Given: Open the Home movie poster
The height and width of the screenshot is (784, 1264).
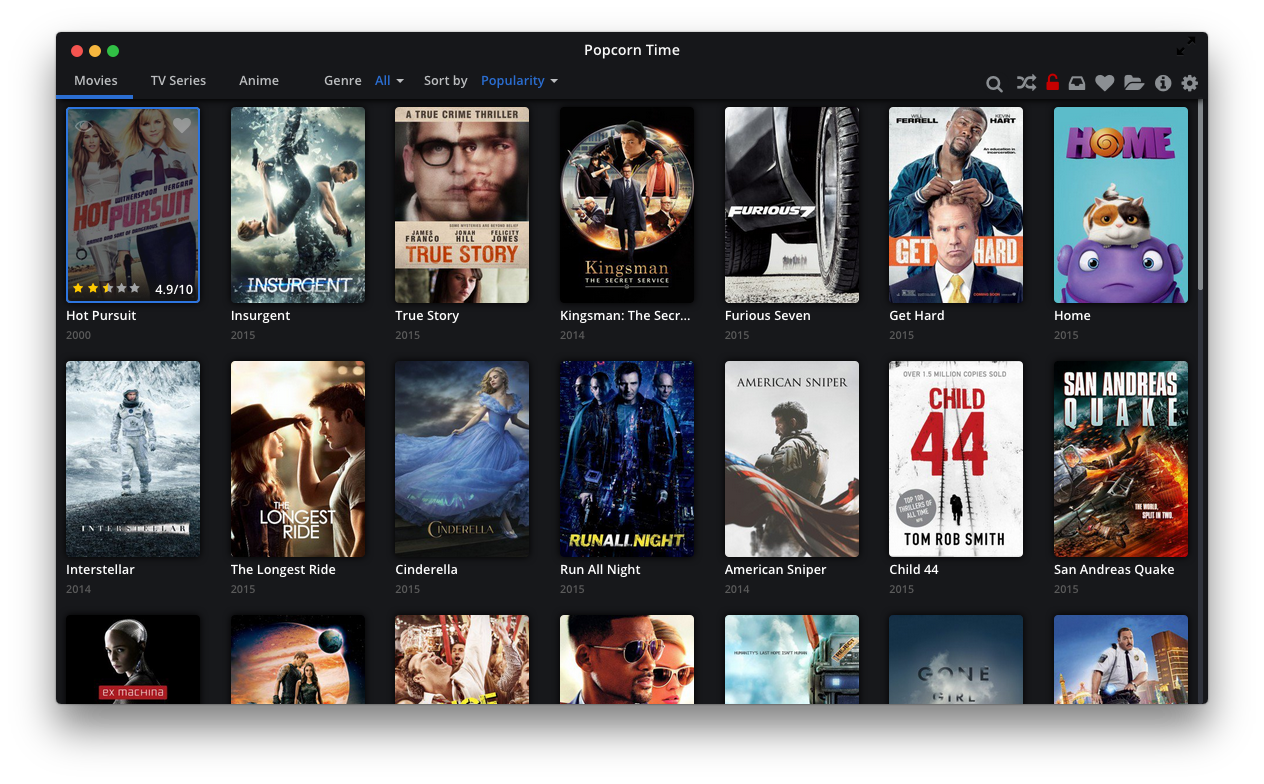Looking at the screenshot, I should point(1121,205).
